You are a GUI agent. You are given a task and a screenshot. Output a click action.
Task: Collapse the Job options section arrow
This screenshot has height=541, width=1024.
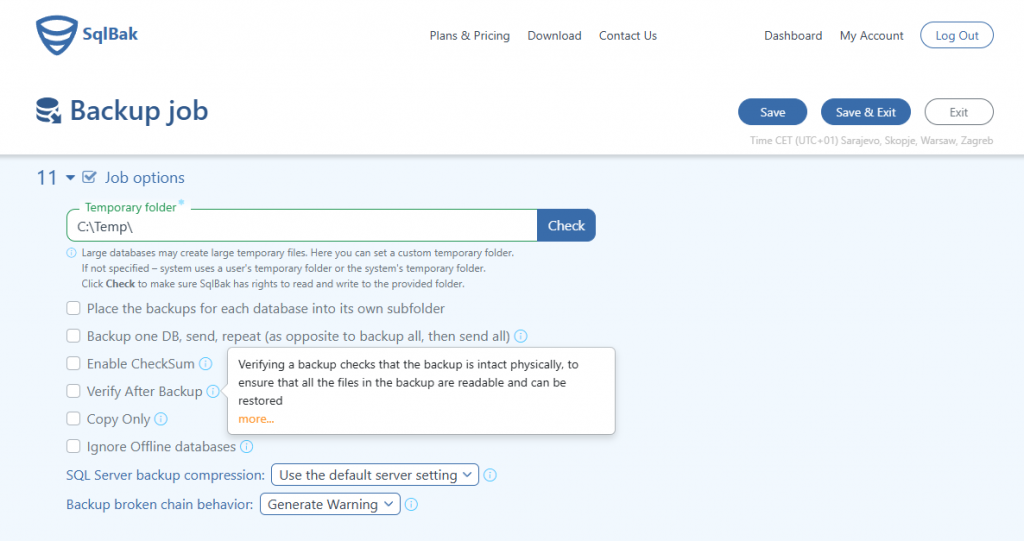coord(71,178)
